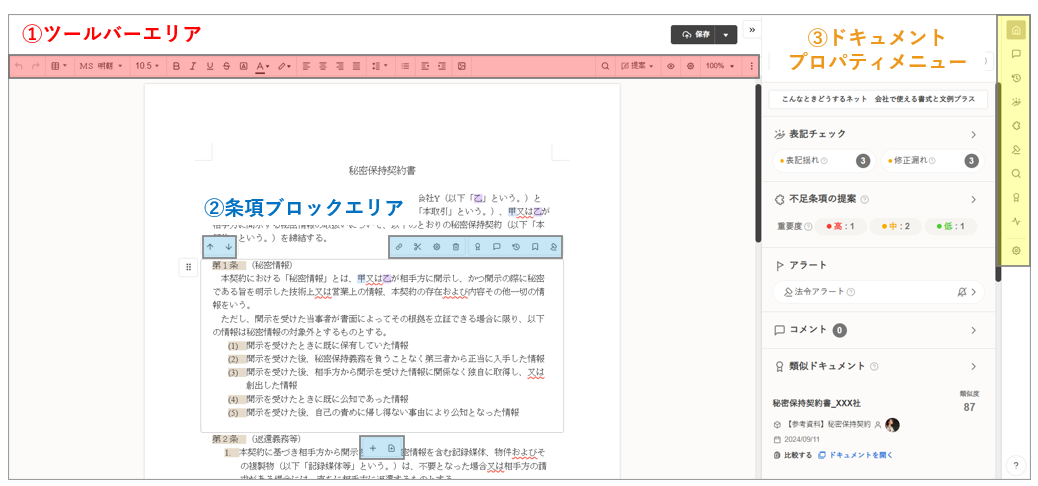The height and width of the screenshot is (486, 1038).
Task: Select the font color A swatch in the toolbar
Action: pyautogui.click(x=260, y=66)
